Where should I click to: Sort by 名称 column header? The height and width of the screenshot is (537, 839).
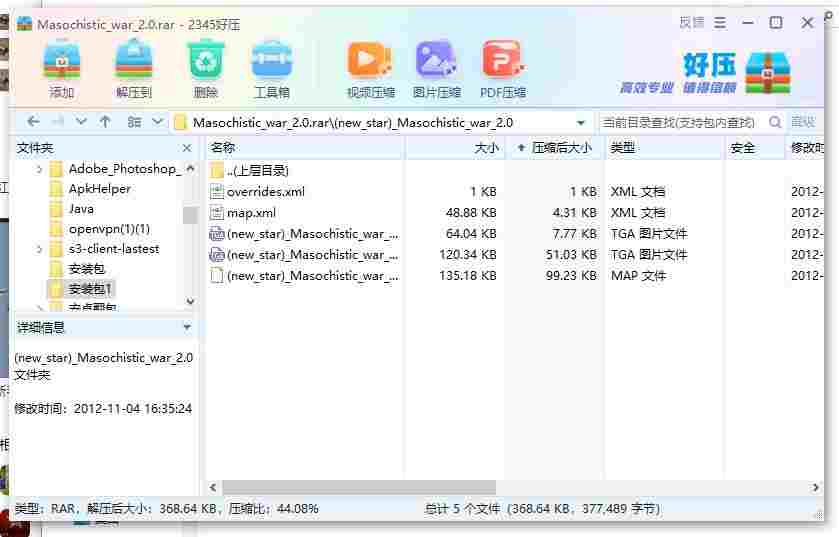pos(305,148)
